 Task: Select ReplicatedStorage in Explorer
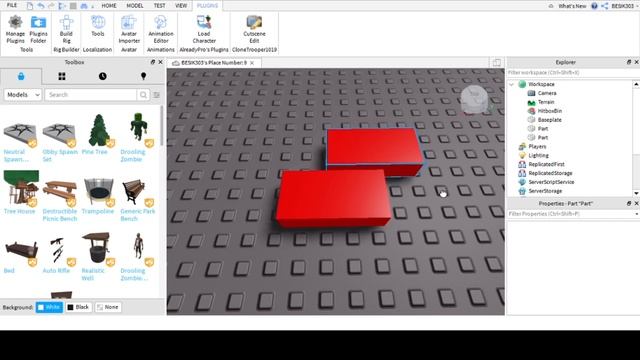point(550,173)
